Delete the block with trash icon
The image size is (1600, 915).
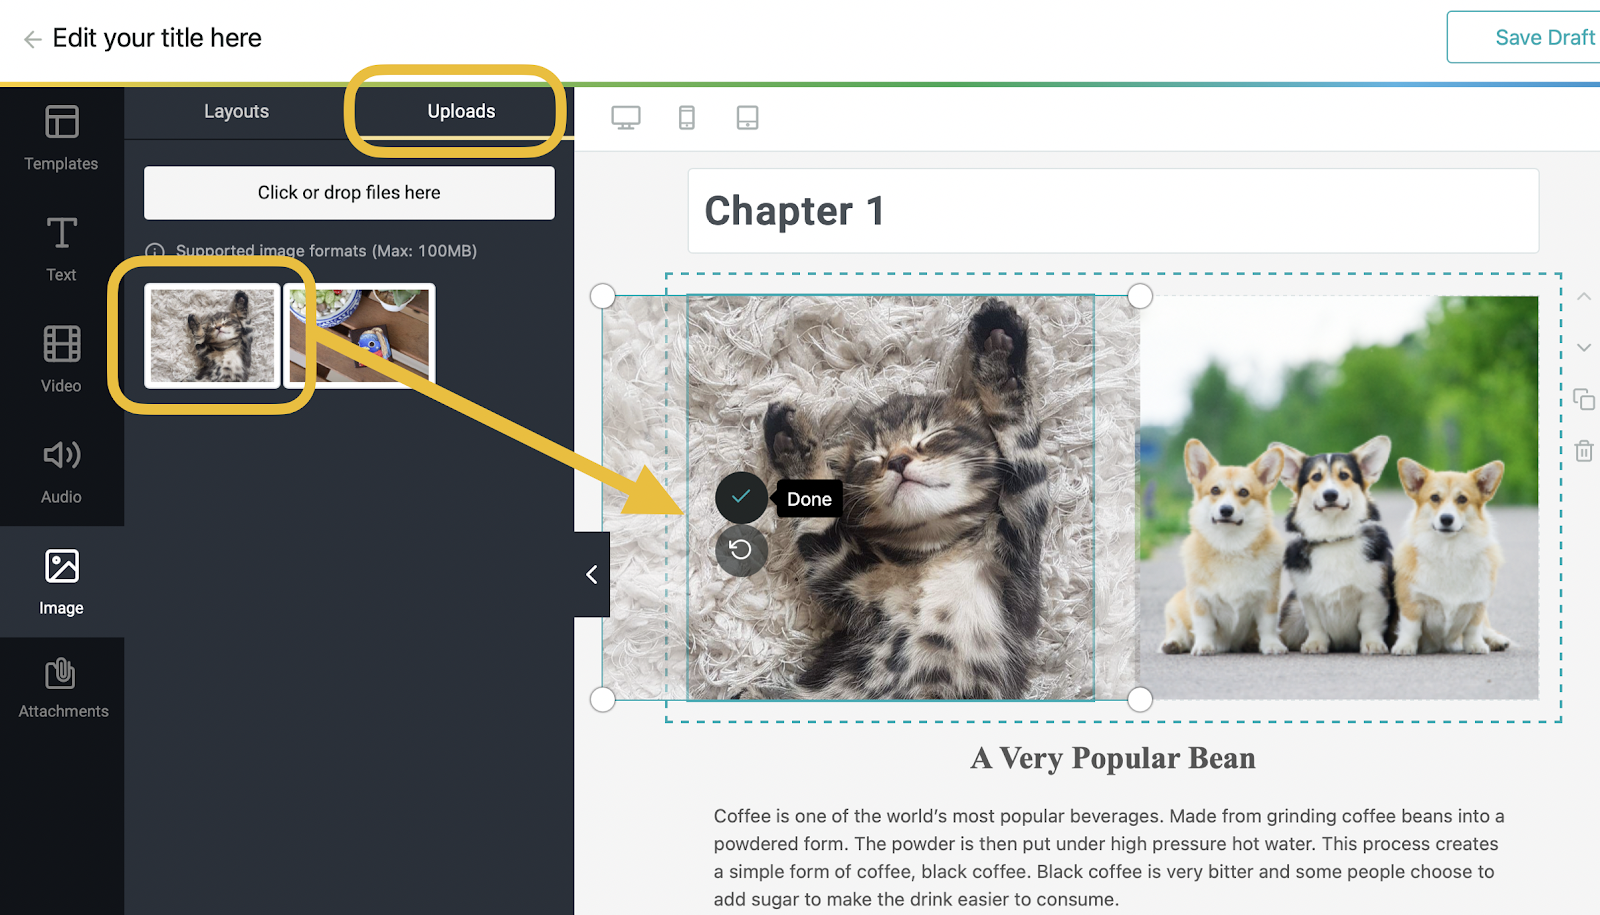tap(1584, 451)
